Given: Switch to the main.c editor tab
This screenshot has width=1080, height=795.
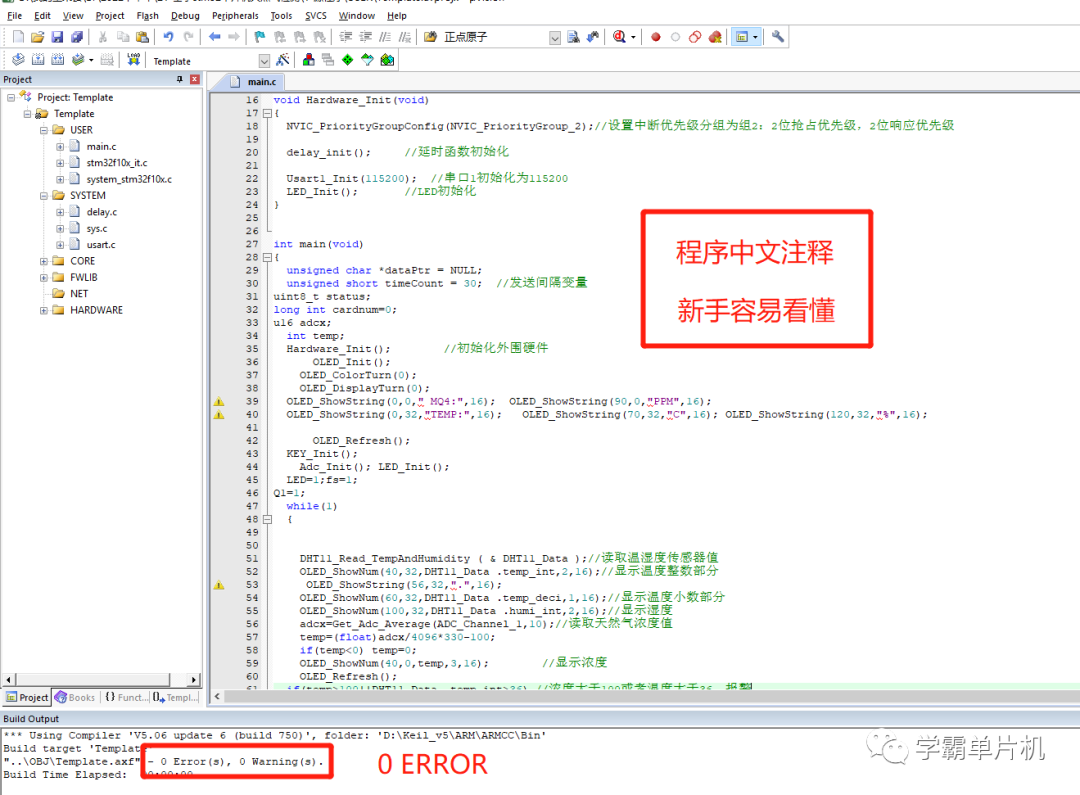Looking at the screenshot, I should (x=253, y=82).
